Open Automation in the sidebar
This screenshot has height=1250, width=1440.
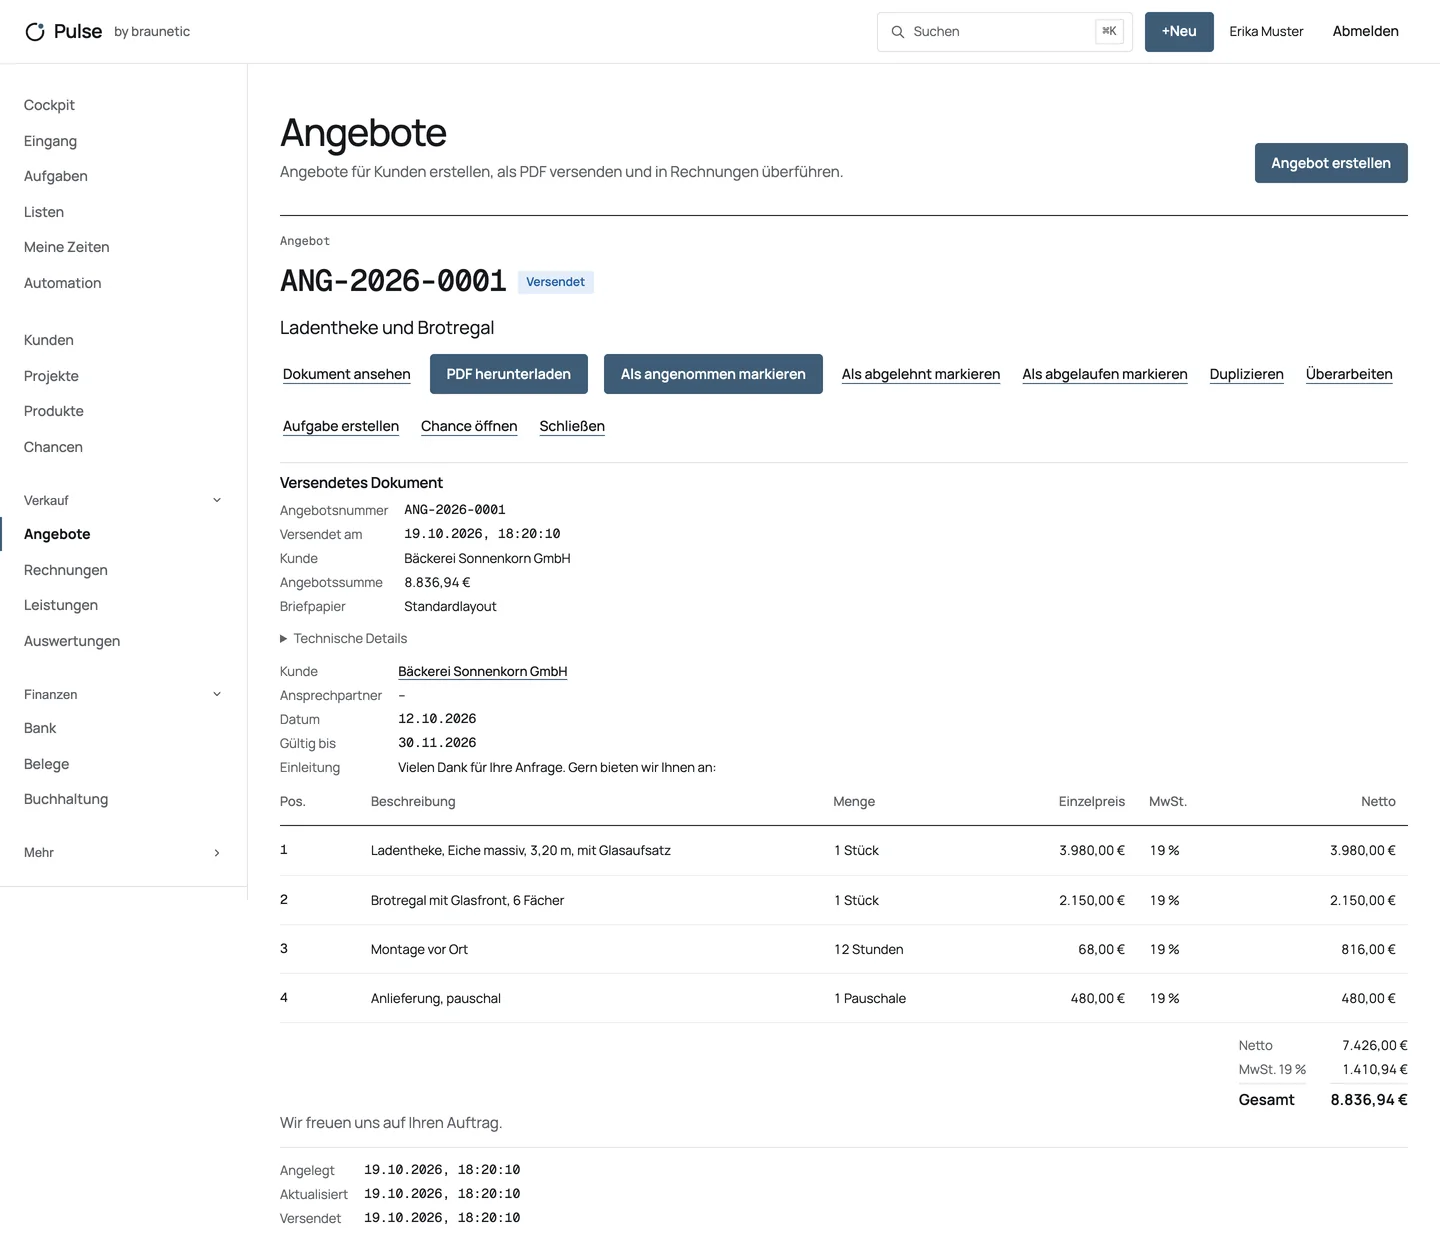click(x=63, y=283)
